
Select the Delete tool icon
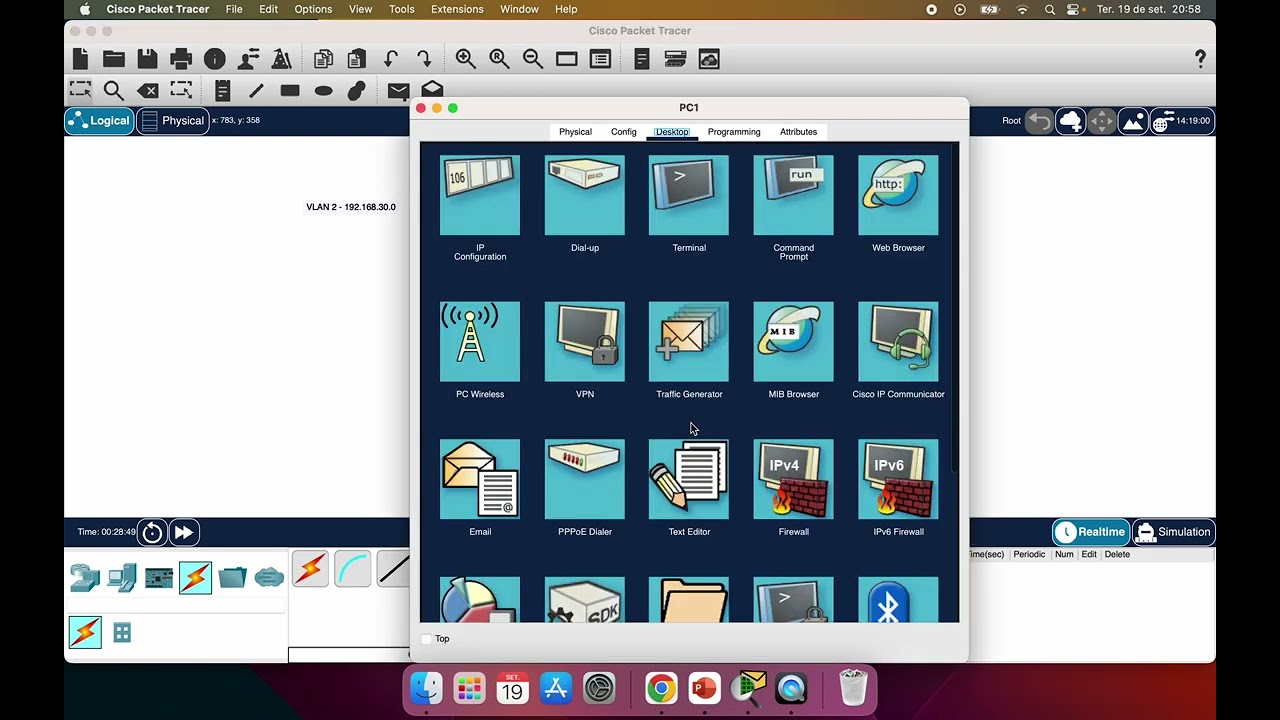pyautogui.click(x=148, y=91)
